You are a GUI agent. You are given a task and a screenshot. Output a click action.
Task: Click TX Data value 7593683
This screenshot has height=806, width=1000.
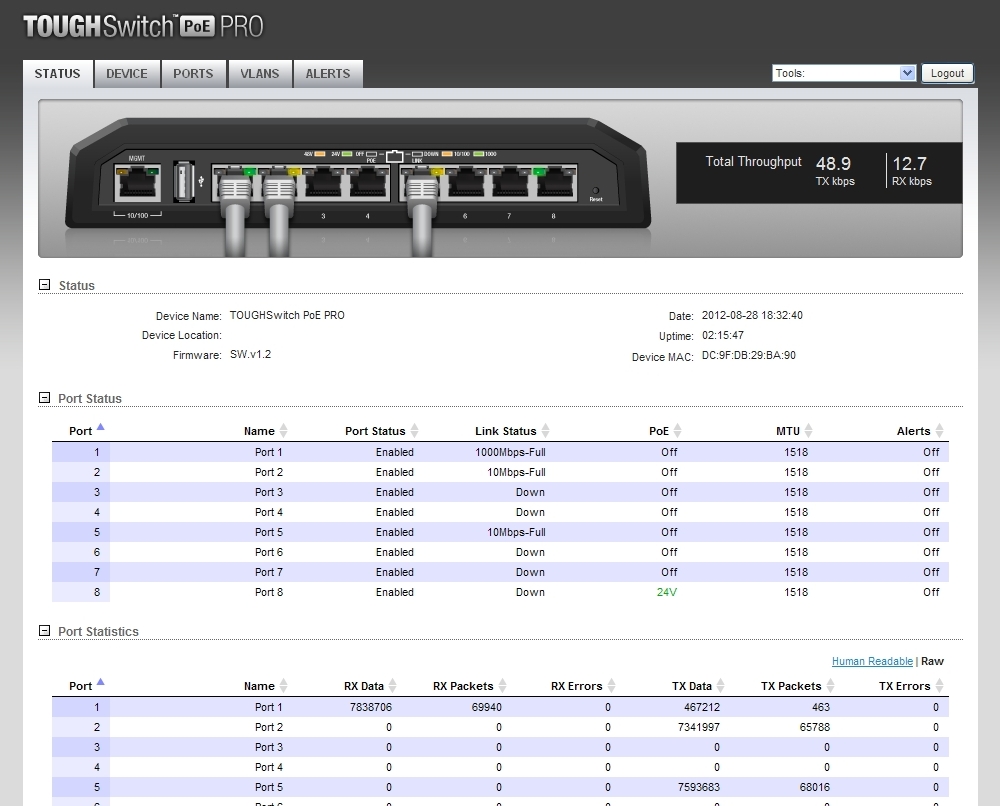pyautogui.click(x=698, y=787)
